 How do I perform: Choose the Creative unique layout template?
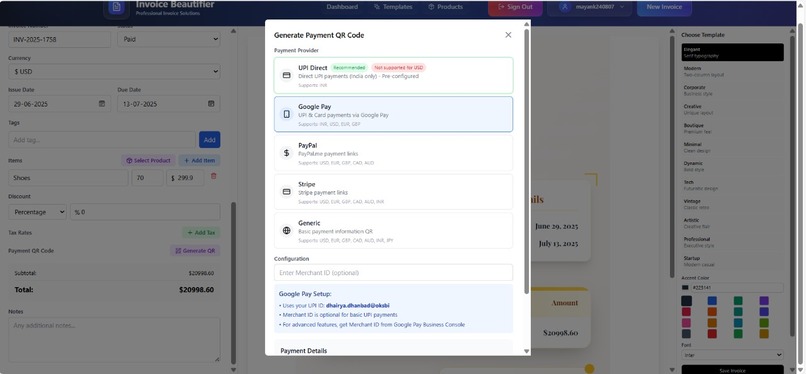pos(732,109)
